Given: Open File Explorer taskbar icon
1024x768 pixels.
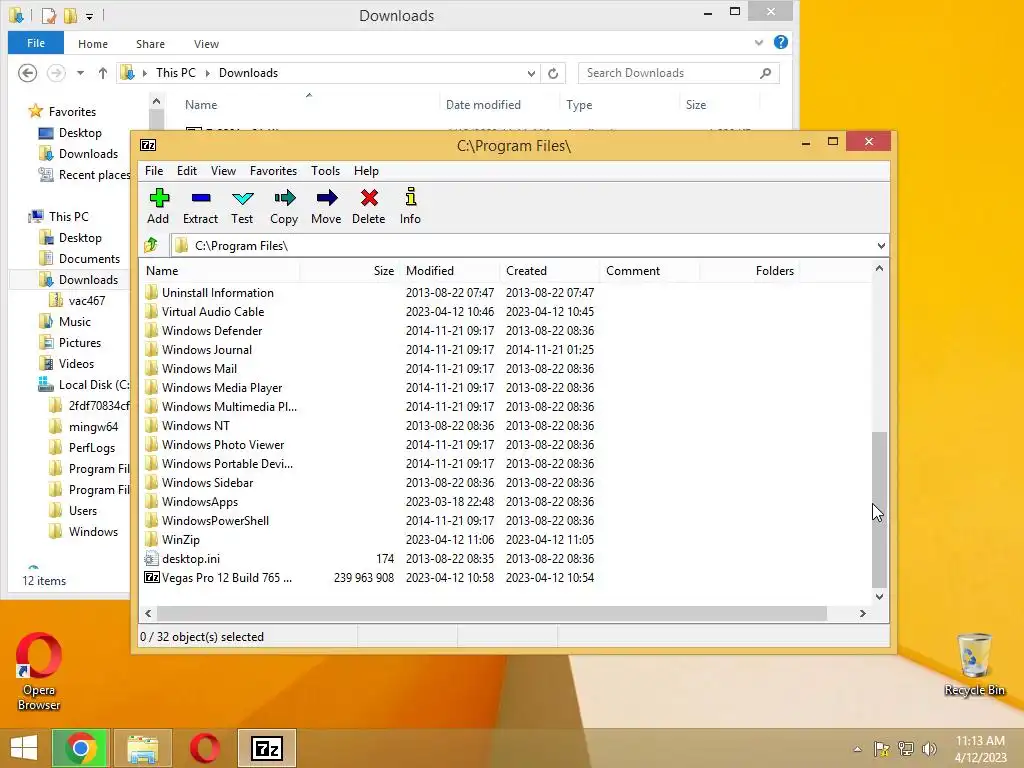Looking at the screenshot, I should pos(142,748).
